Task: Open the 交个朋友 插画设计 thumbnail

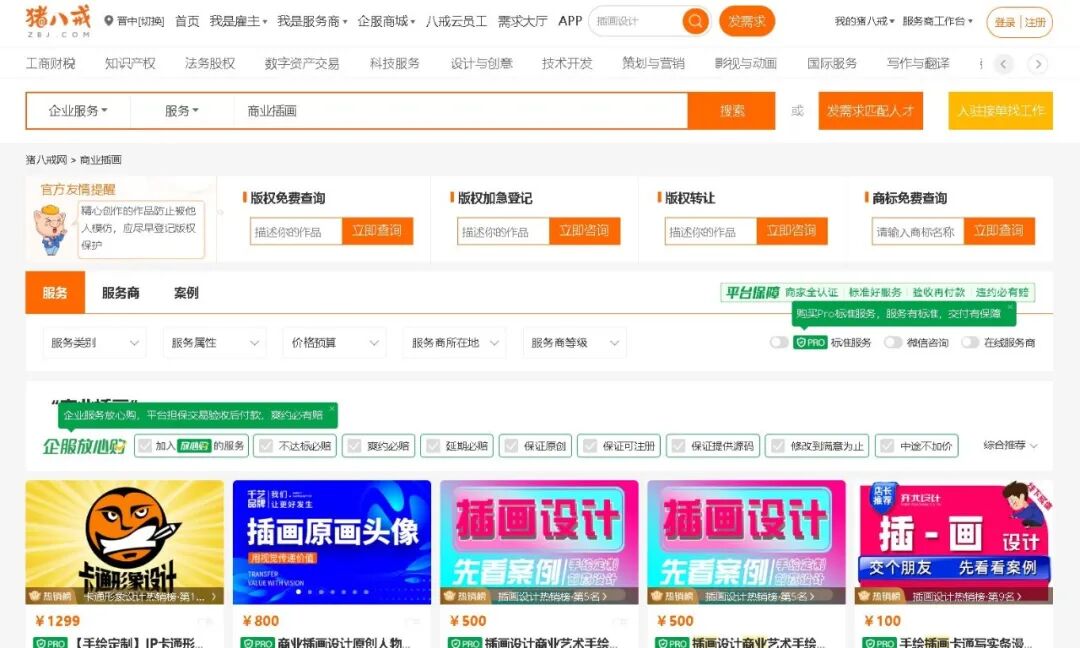Action: pyautogui.click(x=954, y=542)
